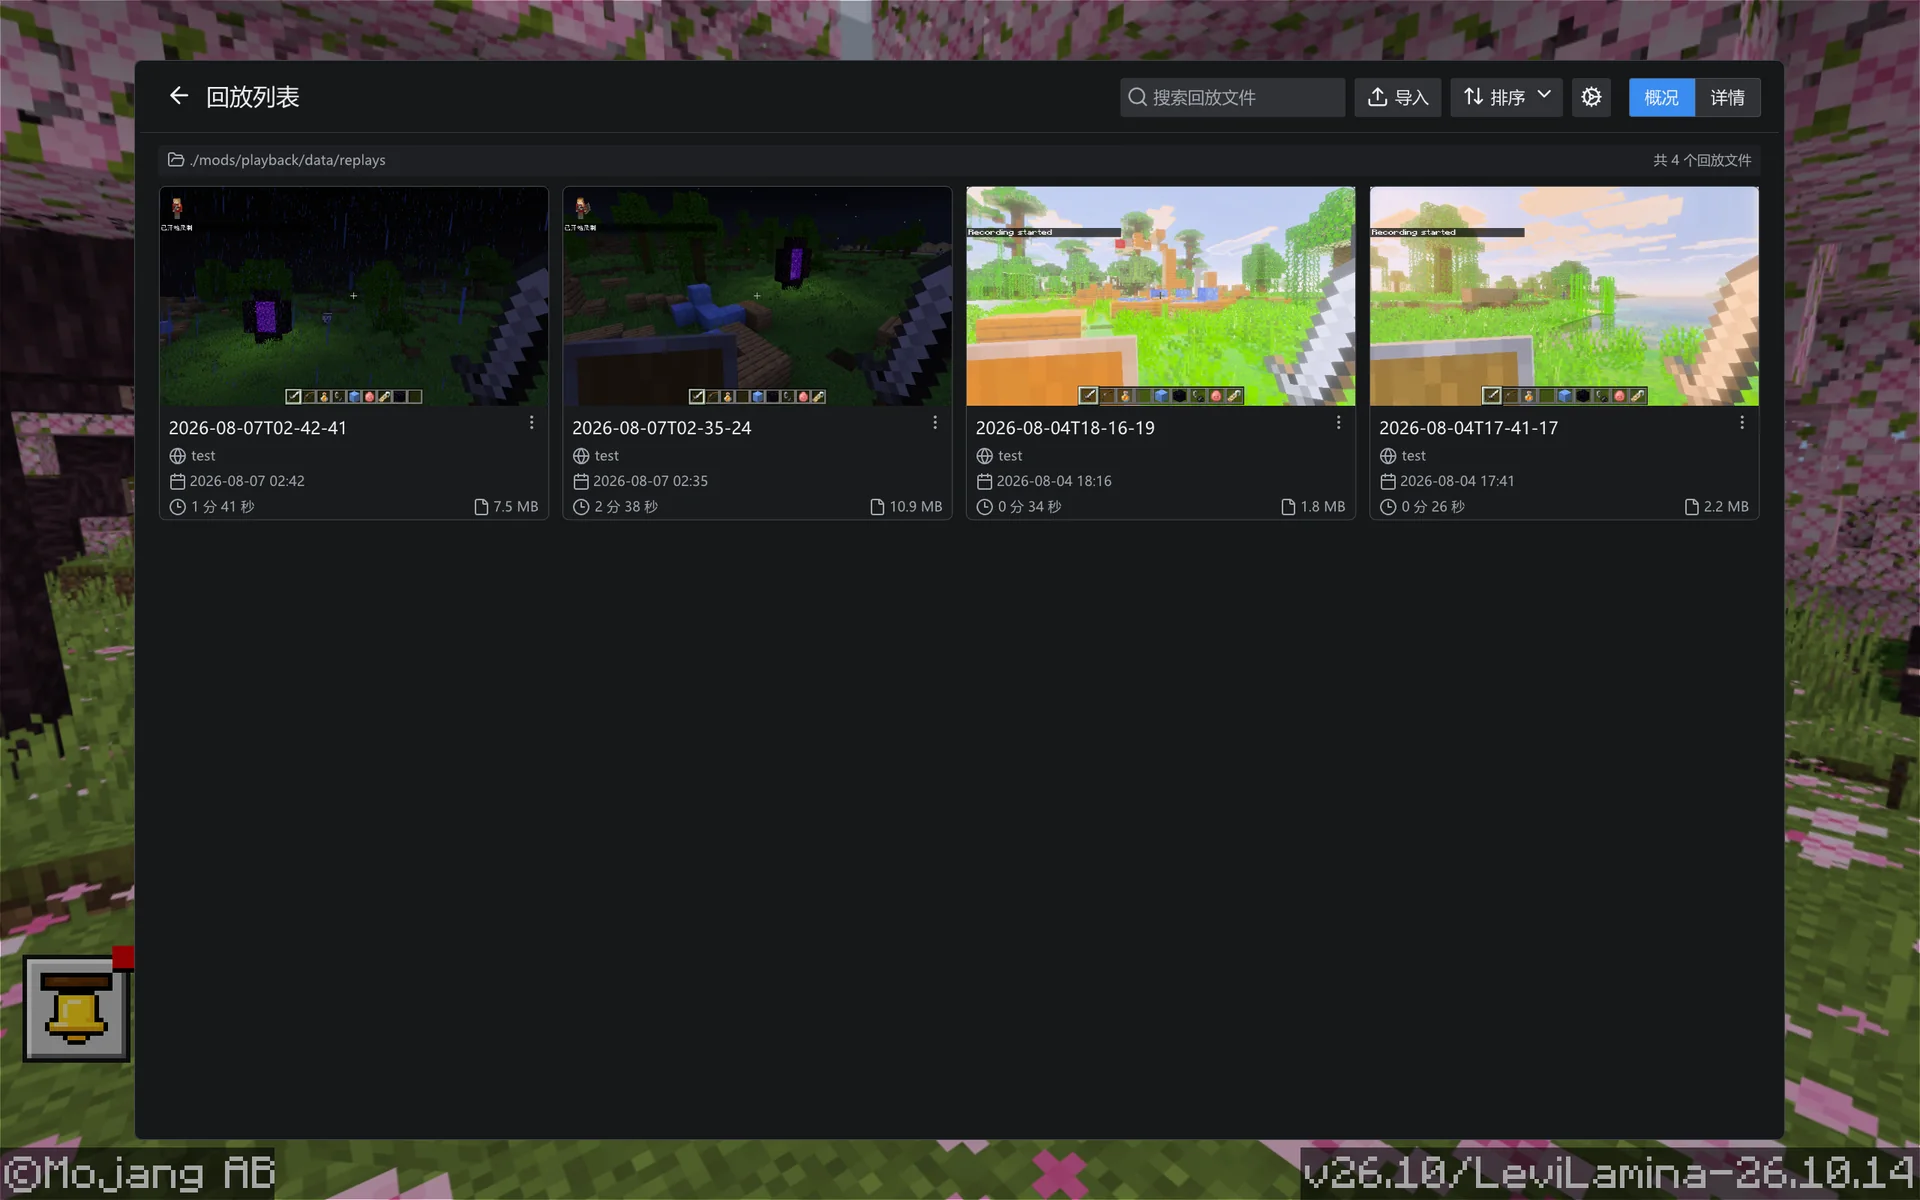Open settings via the gear icon
Viewport: 1920px width, 1200px height.
(1591, 97)
